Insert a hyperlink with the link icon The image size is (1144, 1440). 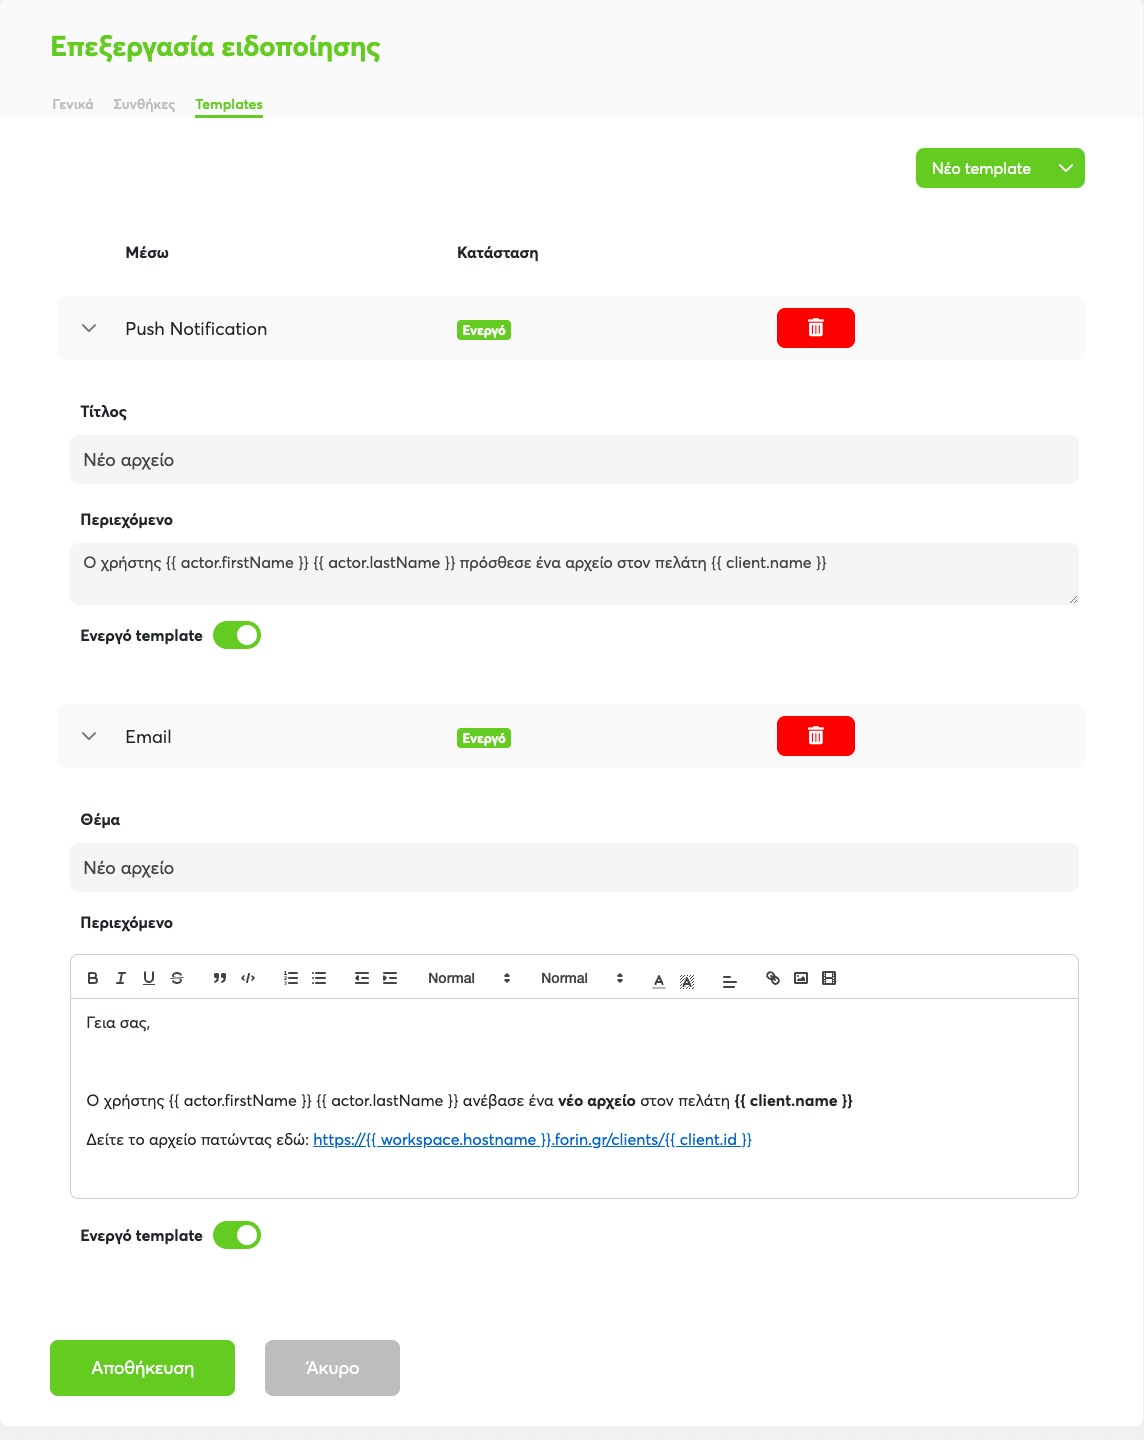[x=773, y=978]
